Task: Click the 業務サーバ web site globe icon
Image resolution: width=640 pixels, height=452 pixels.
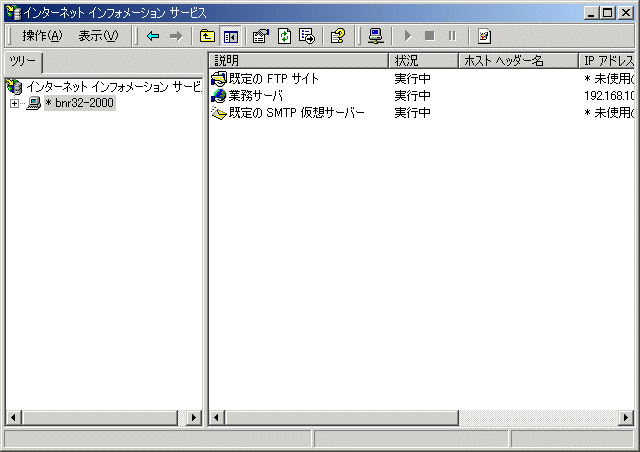Action: [219, 96]
